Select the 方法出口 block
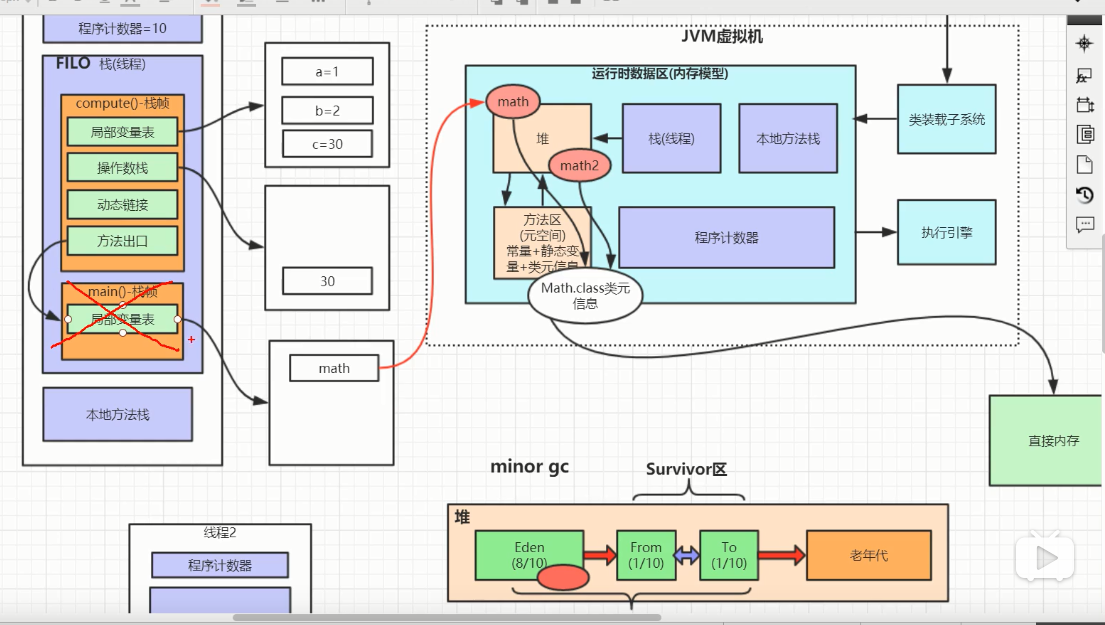The height and width of the screenshot is (625, 1105). pyautogui.click(x=123, y=241)
